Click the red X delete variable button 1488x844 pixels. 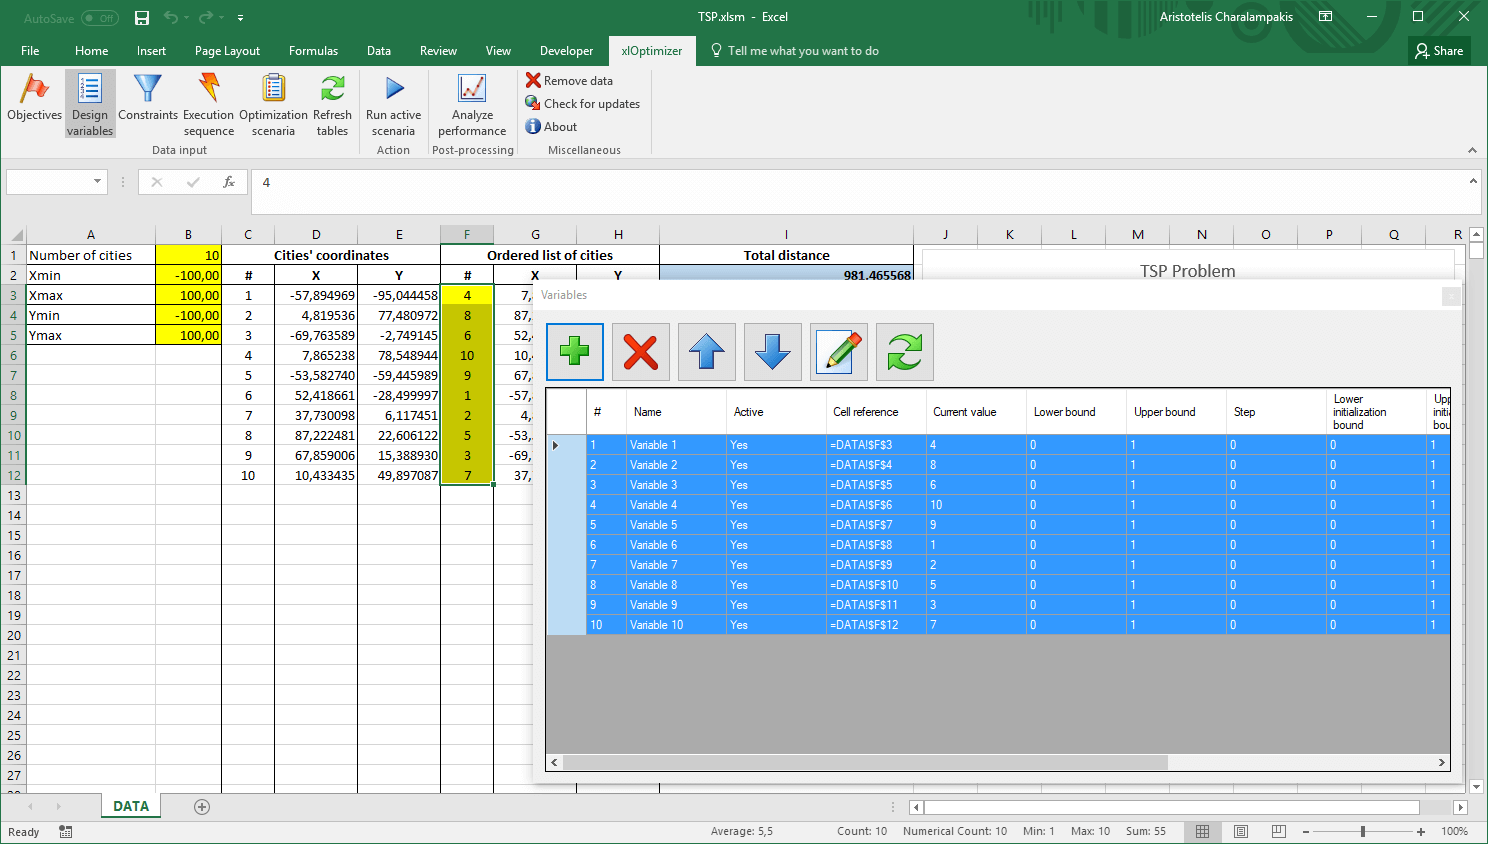coord(641,352)
